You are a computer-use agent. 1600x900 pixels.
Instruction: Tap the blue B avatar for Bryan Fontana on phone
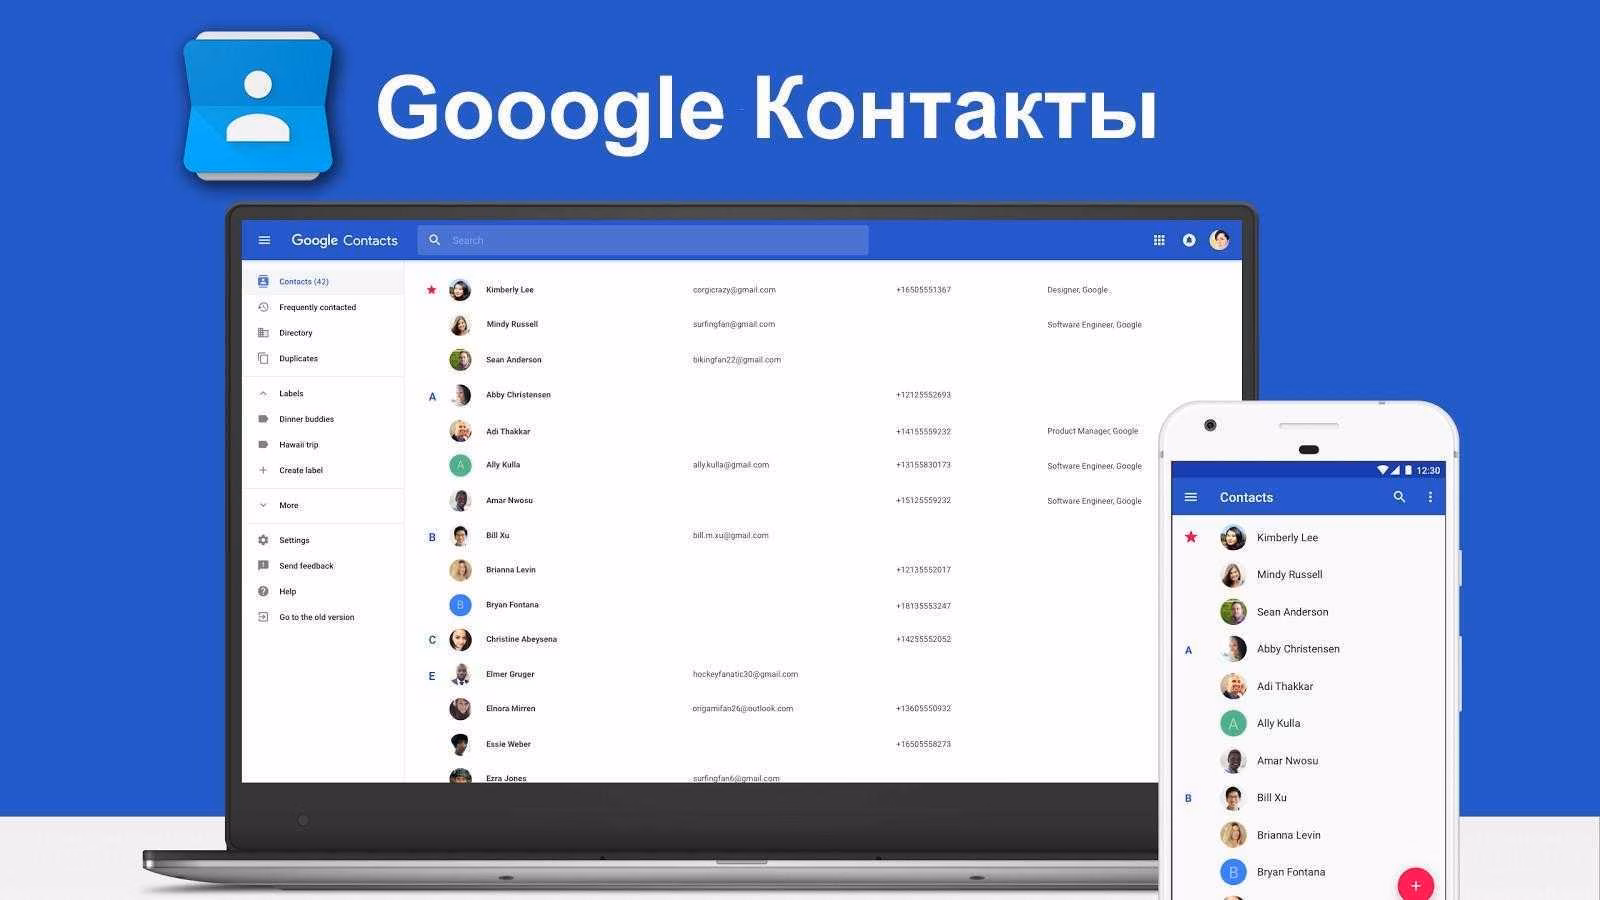1233,872
